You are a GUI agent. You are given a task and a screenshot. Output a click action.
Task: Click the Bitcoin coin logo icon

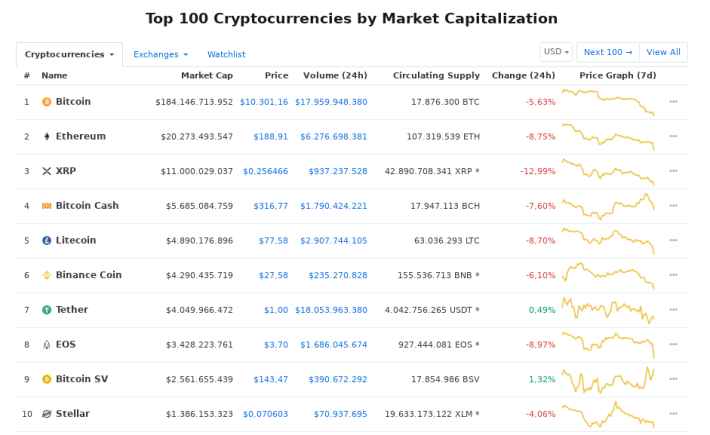pos(47,102)
